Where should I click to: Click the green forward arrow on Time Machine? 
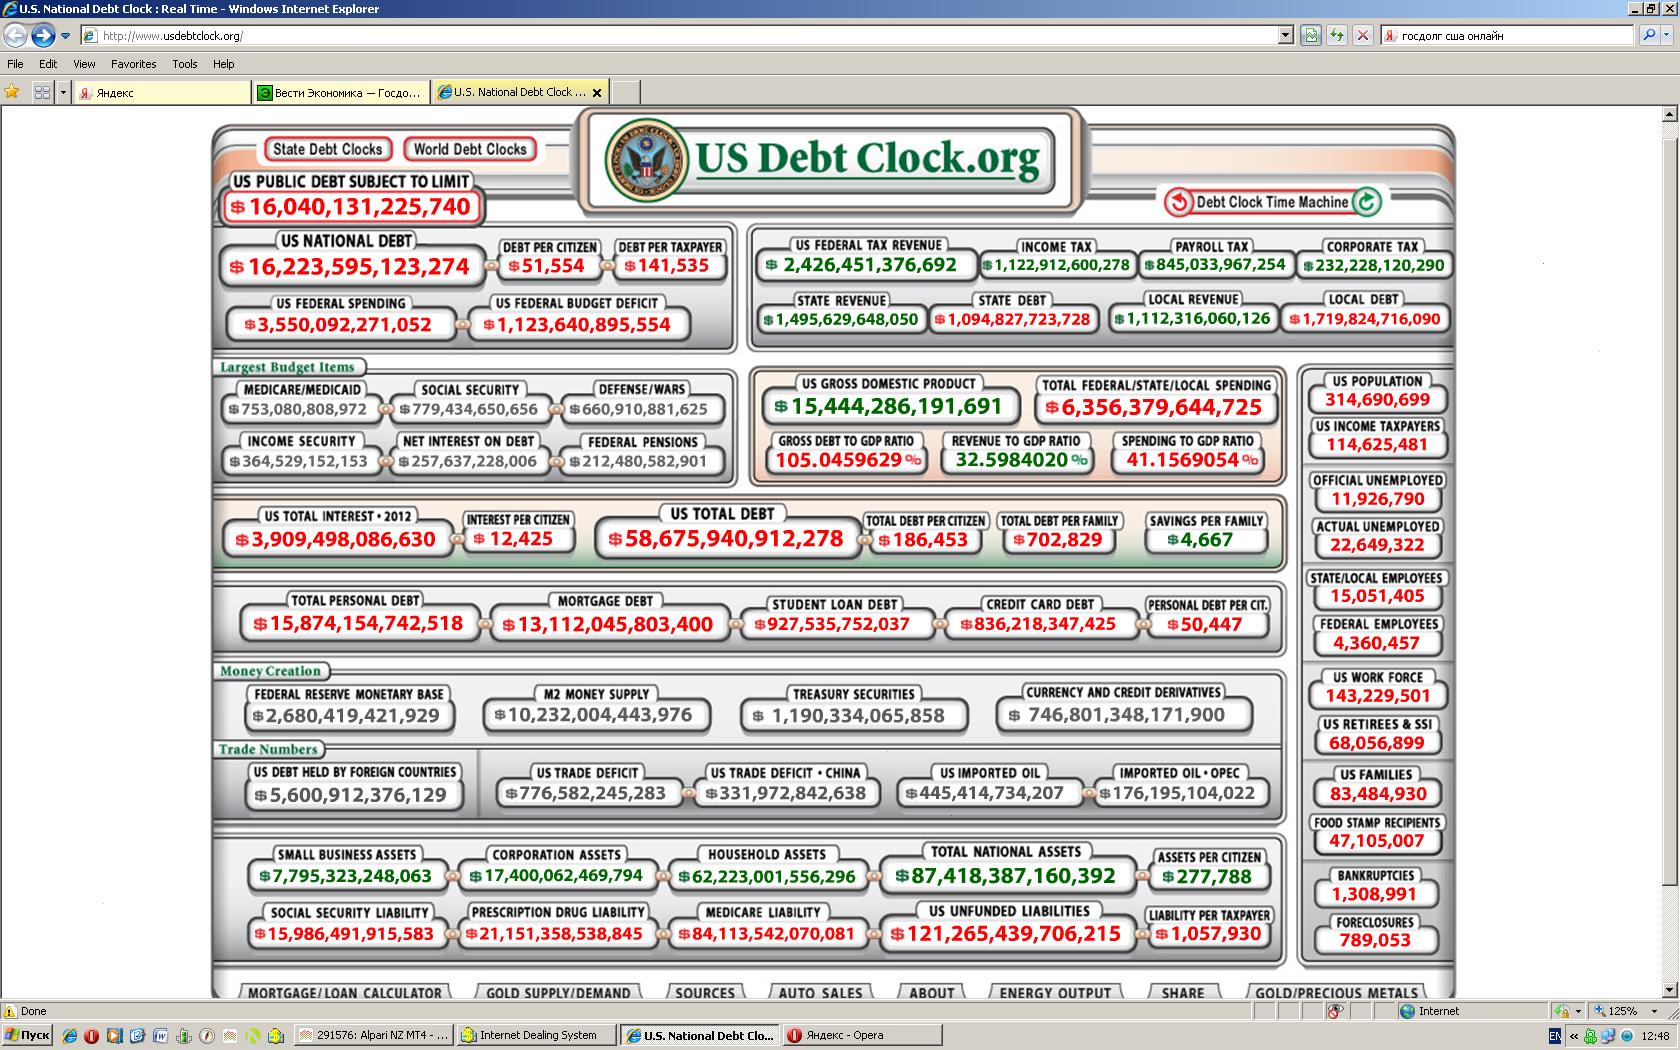point(1366,202)
